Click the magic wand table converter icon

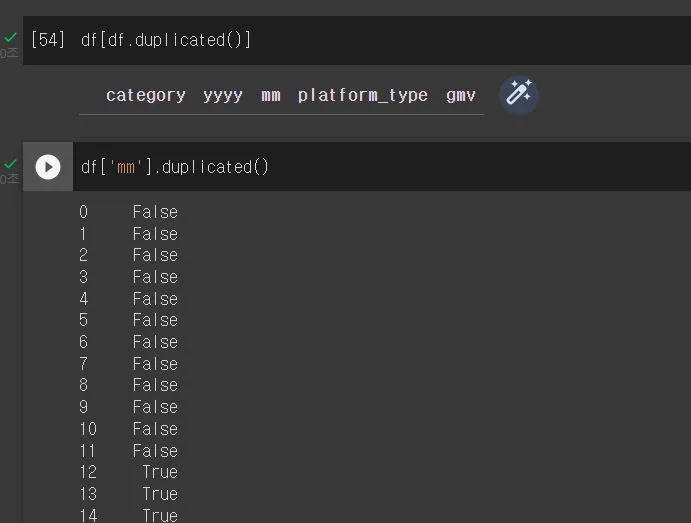(519, 94)
